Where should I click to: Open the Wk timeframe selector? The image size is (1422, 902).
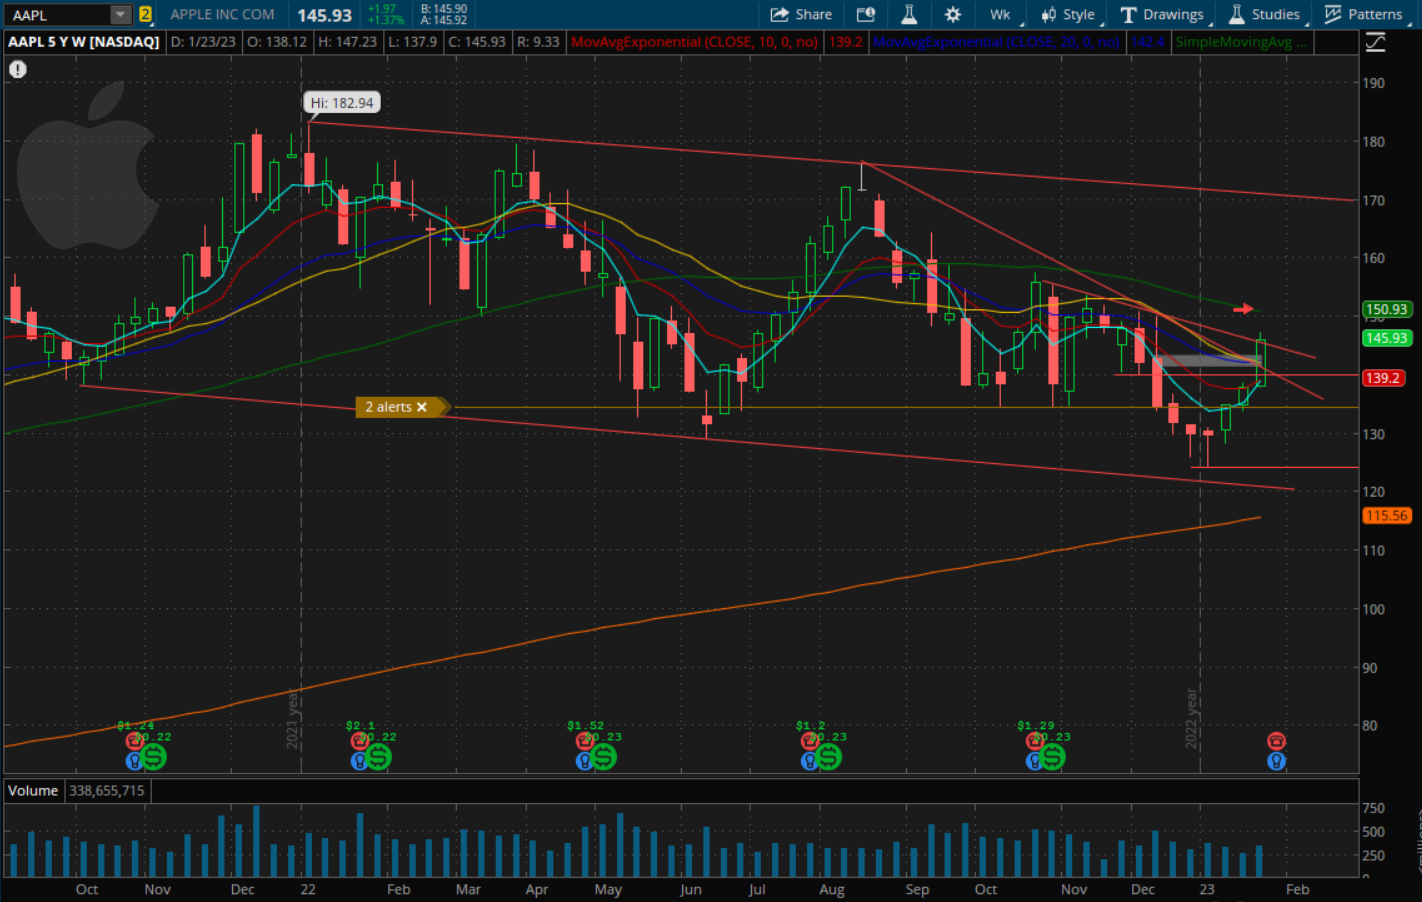pyautogui.click(x=1000, y=14)
